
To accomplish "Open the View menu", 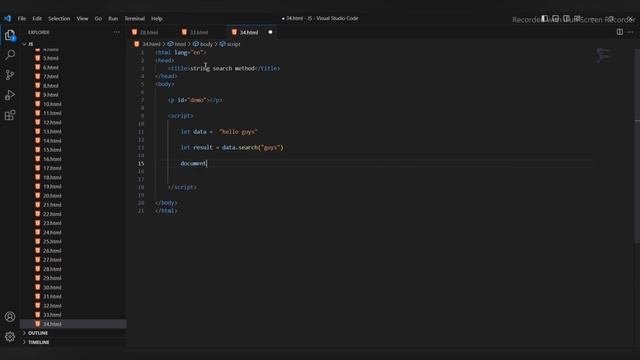I will [82, 18].
